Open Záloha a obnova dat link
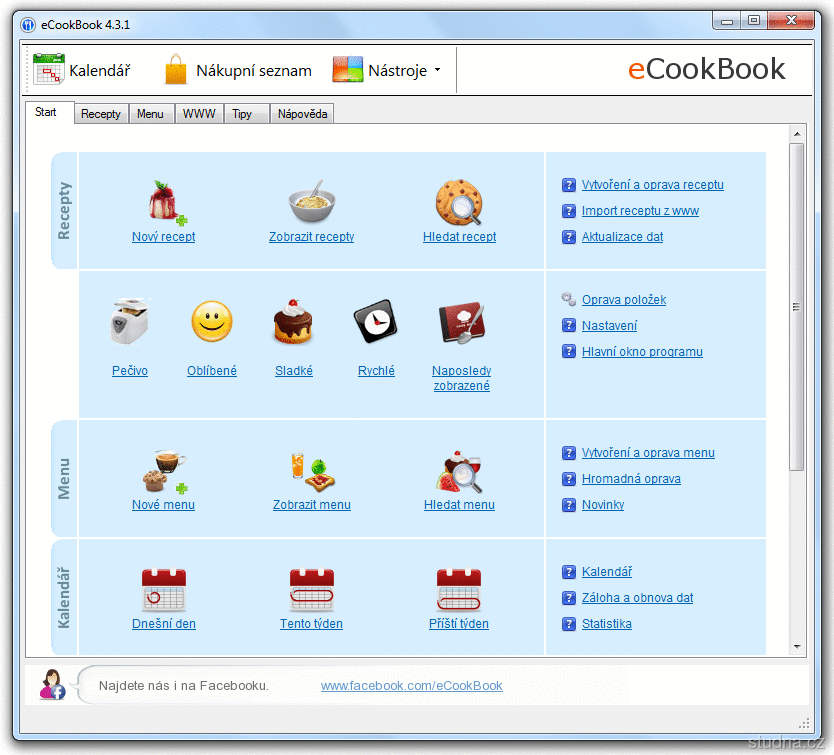834x755 pixels. 637,598
